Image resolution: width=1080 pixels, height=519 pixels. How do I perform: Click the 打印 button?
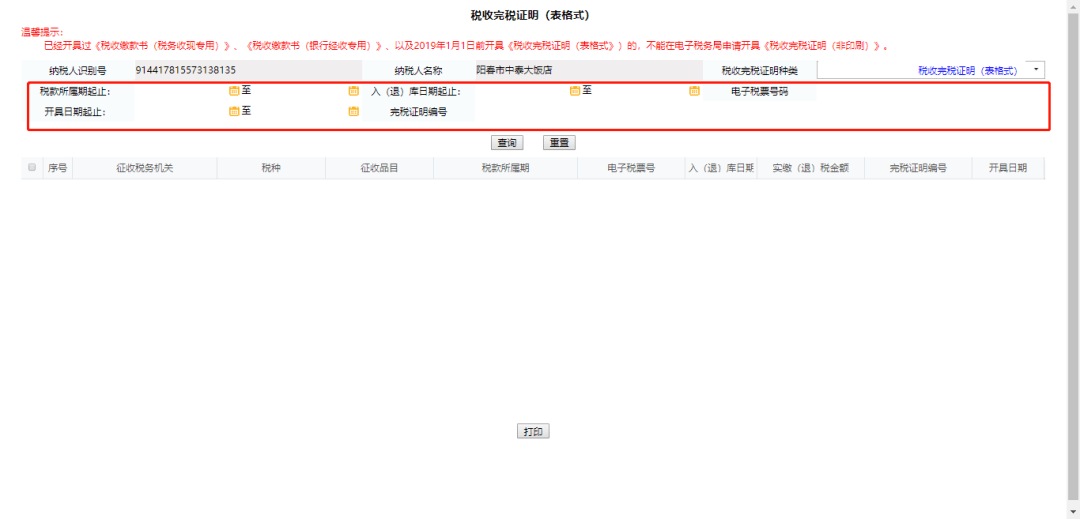click(x=533, y=432)
